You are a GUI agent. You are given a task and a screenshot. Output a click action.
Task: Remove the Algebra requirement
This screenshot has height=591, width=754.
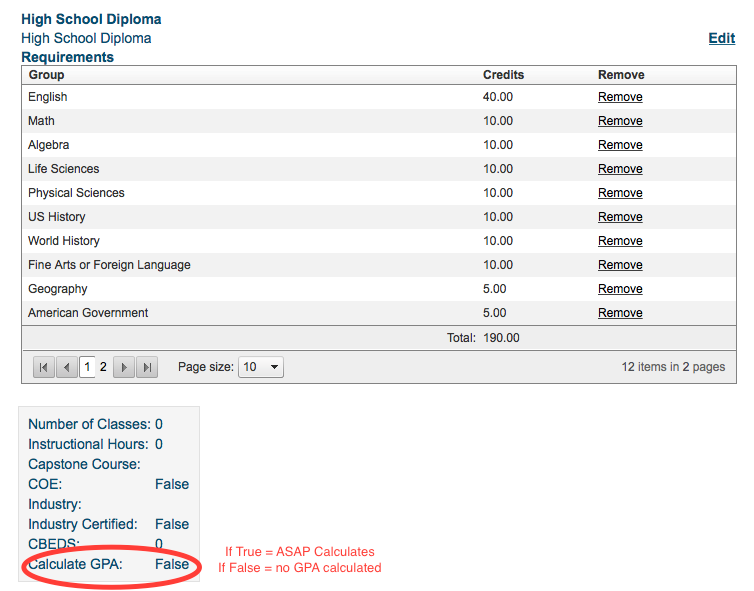click(x=620, y=145)
